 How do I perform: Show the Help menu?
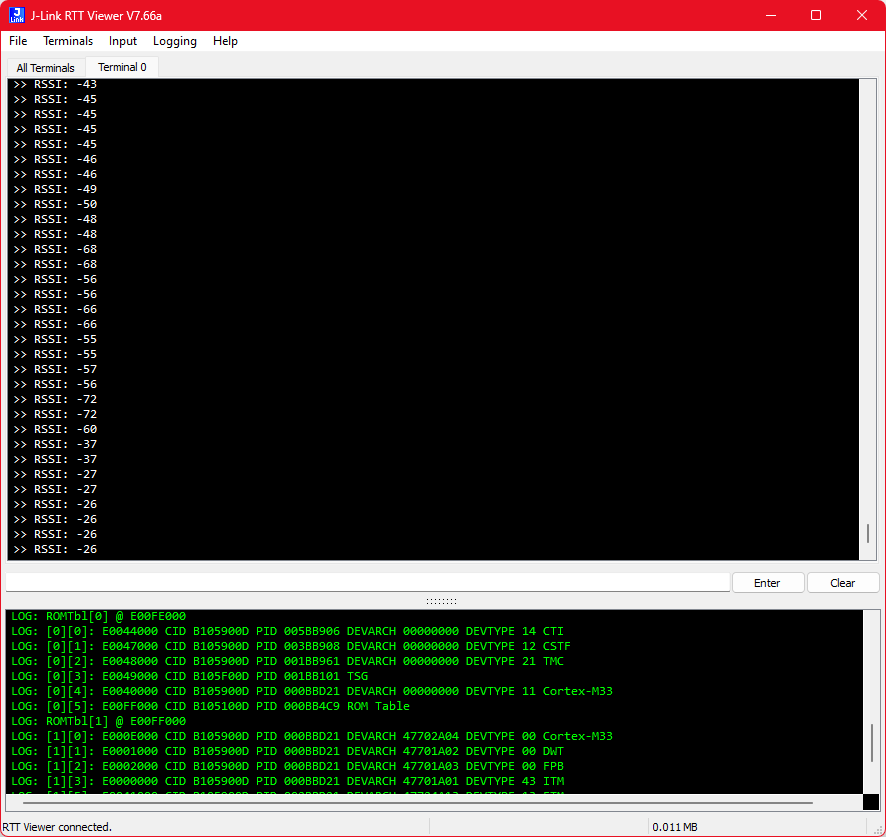(226, 41)
